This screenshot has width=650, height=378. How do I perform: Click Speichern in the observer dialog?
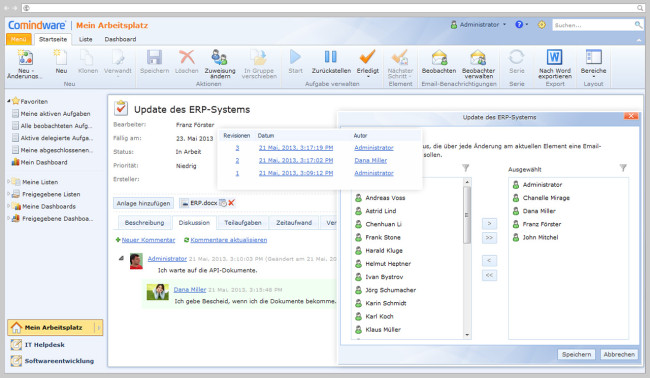click(576, 354)
